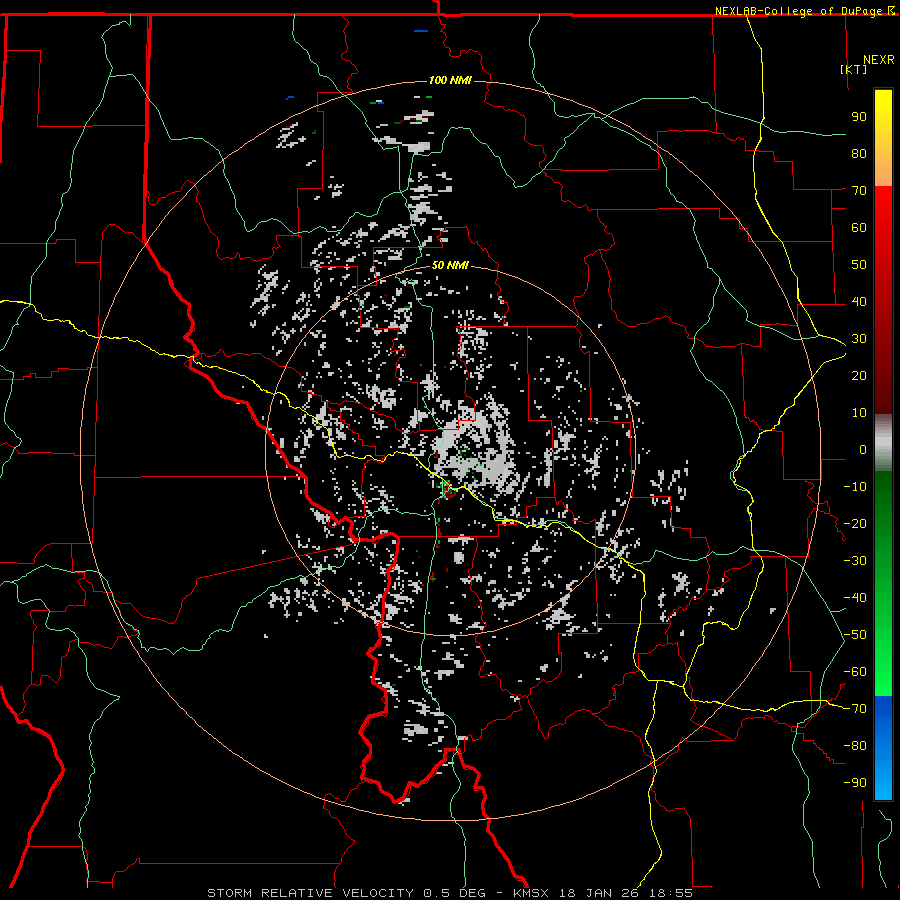Click the -50 value on velocity scale
Viewport: 900px width, 900px height.
point(855,635)
